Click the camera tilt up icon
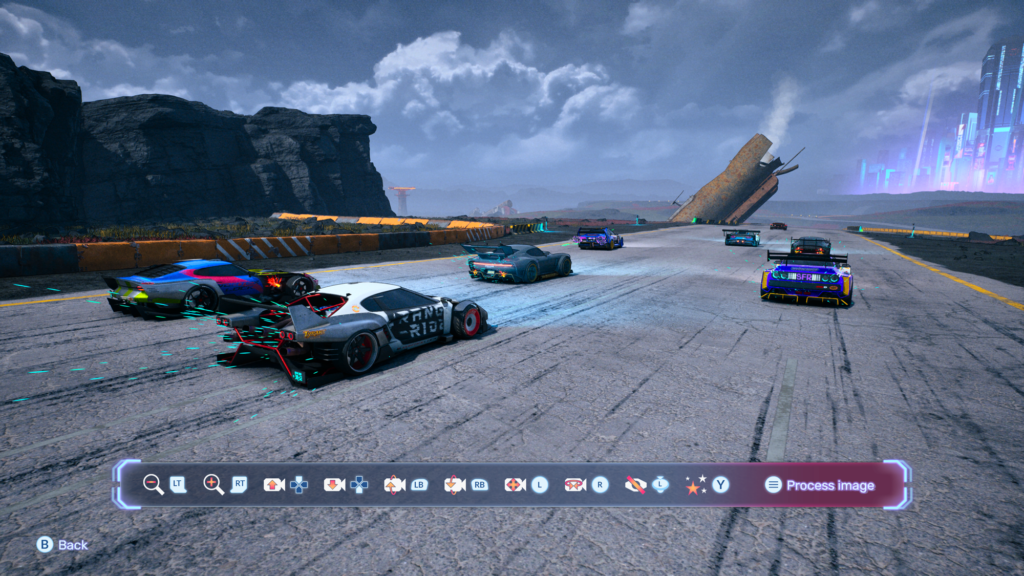Screen dimensions: 1024x576 pos(394,485)
